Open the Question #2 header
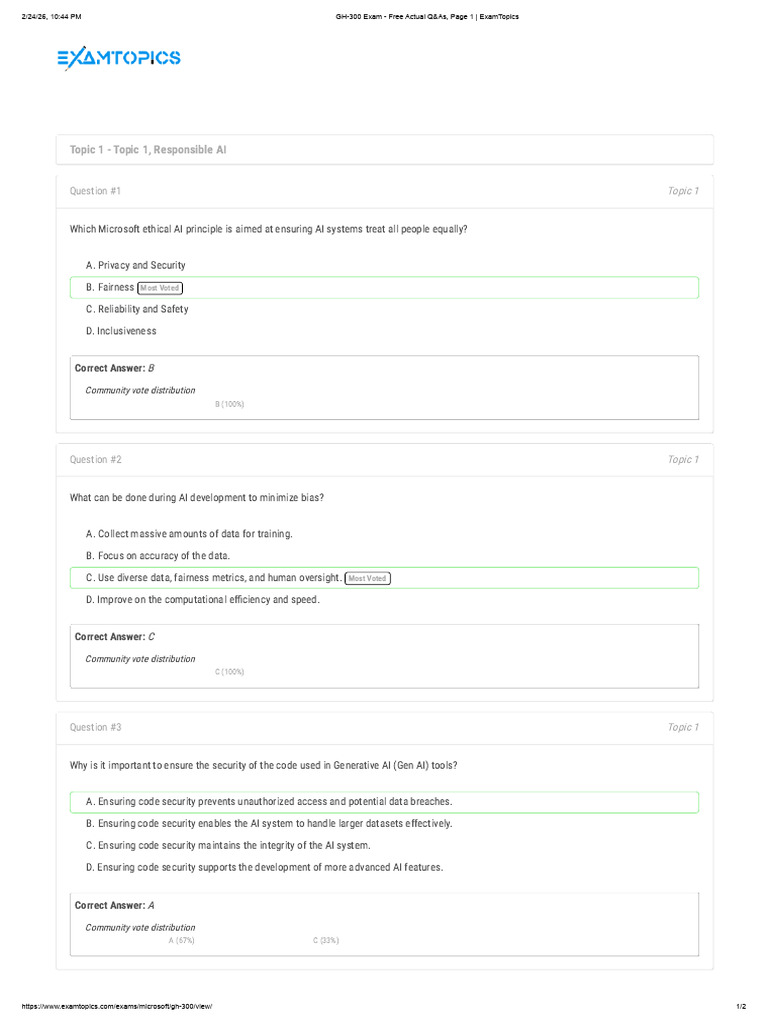The height and width of the screenshot is (1024, 768). [x=95, y=460]
